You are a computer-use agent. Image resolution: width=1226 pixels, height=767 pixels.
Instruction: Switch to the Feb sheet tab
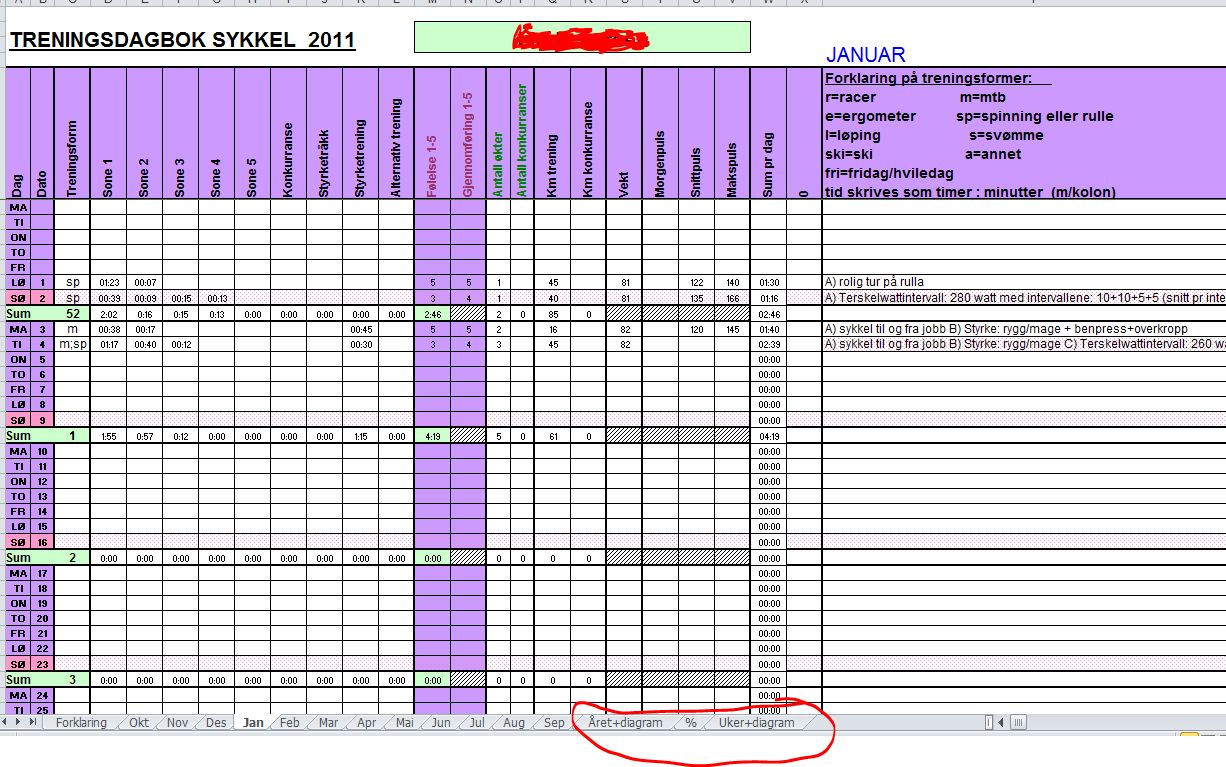pos(289,722)
